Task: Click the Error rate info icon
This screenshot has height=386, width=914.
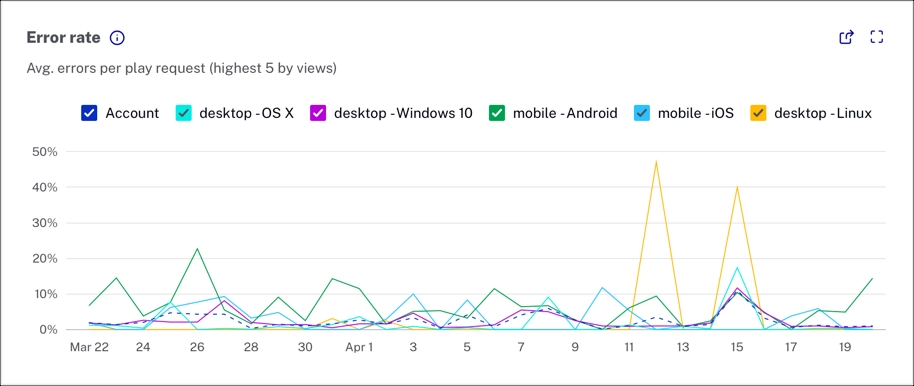Action: pos(117,38)
